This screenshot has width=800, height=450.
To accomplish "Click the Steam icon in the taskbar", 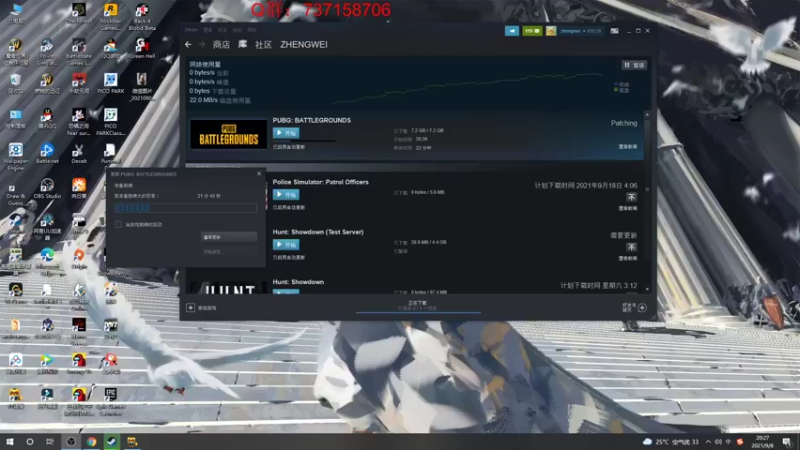I will [111, 442].
